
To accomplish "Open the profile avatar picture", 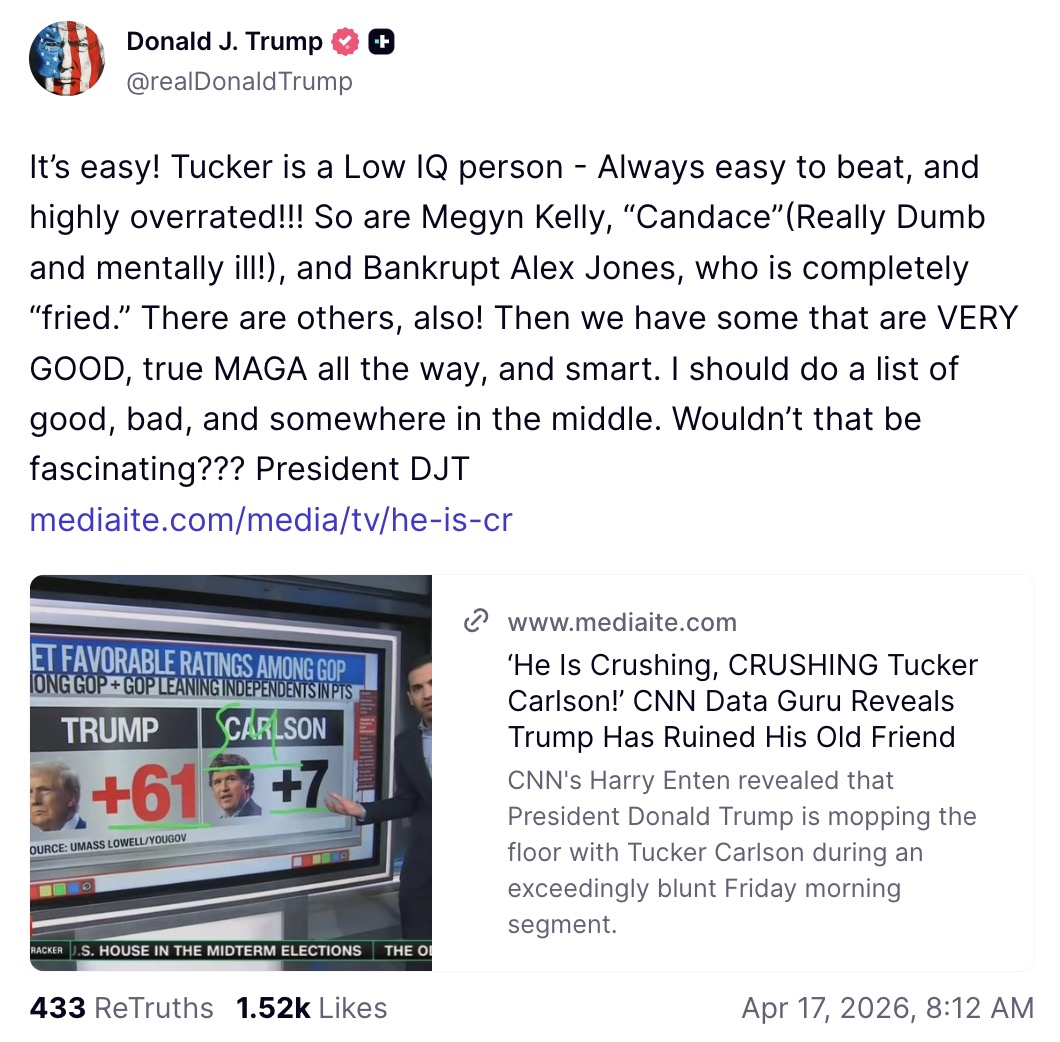I will click(x=67, y=58).
